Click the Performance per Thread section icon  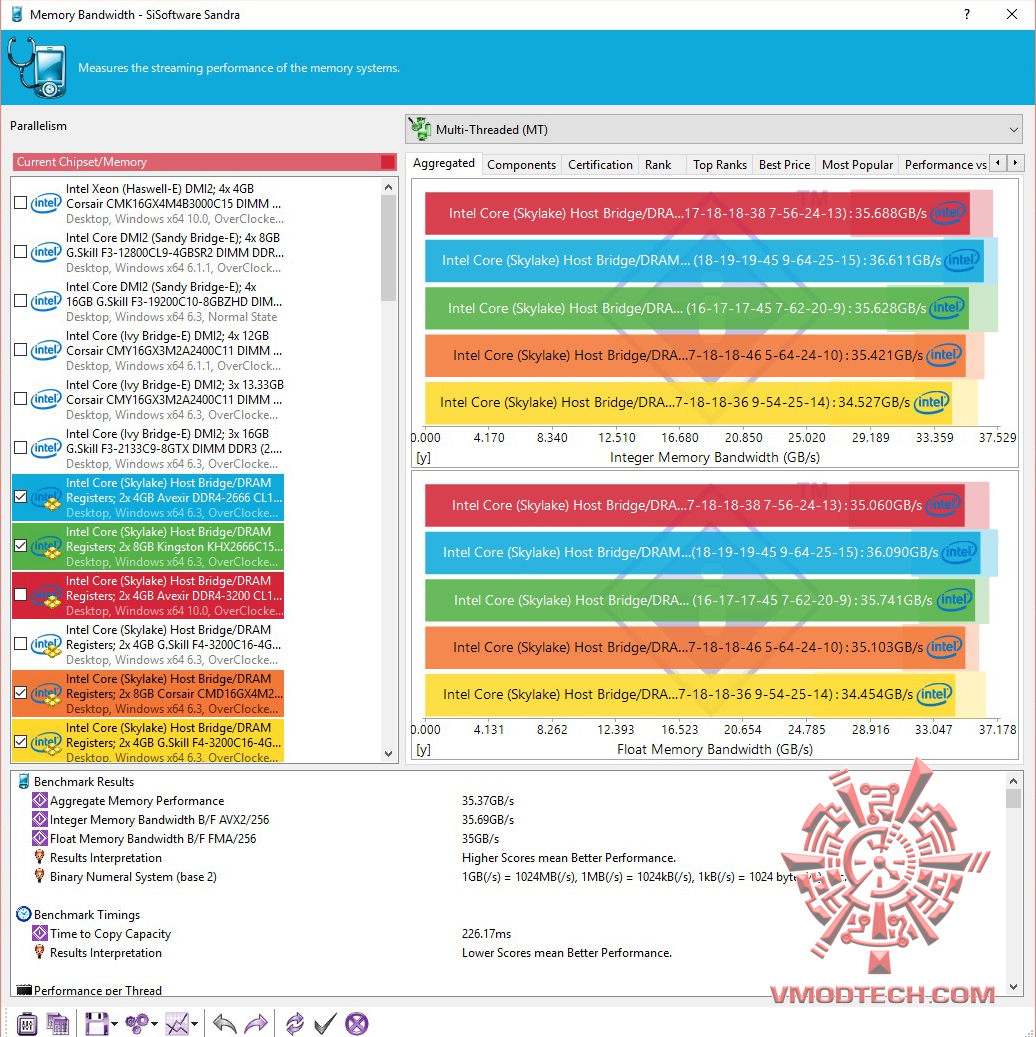[x=24, y=989]
